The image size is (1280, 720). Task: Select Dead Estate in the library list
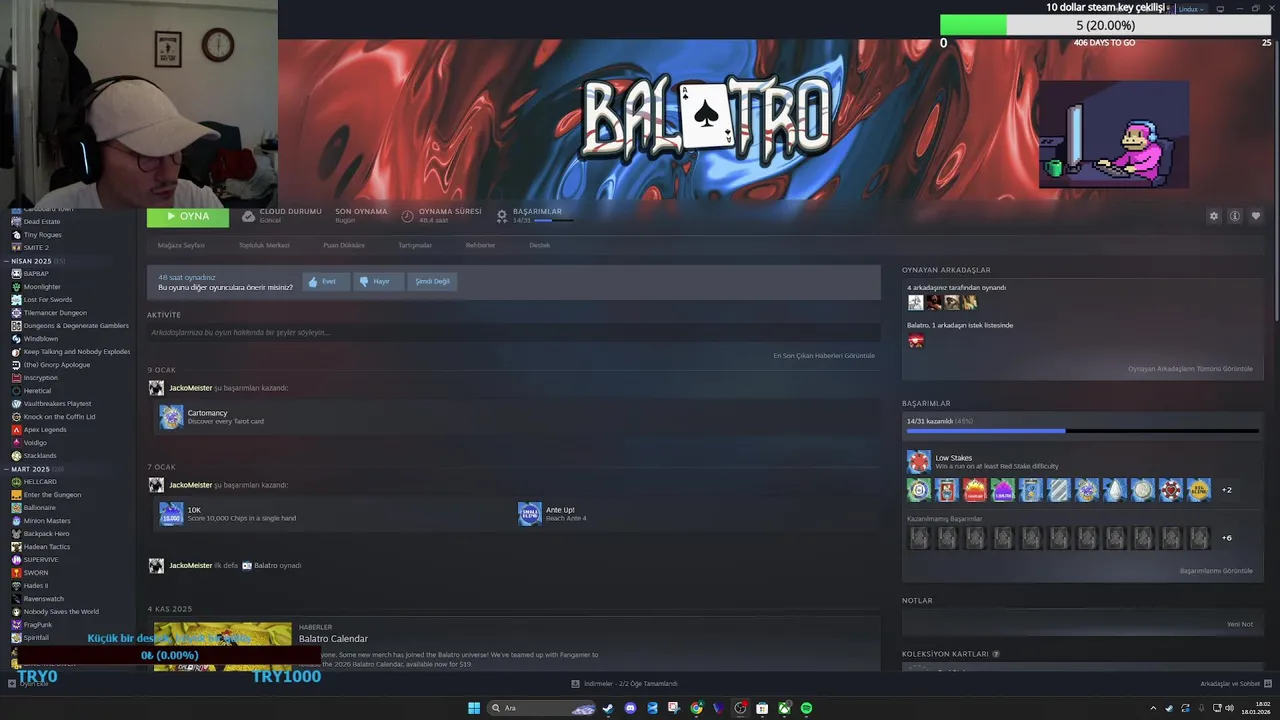pyautogui.click(x=41, y=222)
